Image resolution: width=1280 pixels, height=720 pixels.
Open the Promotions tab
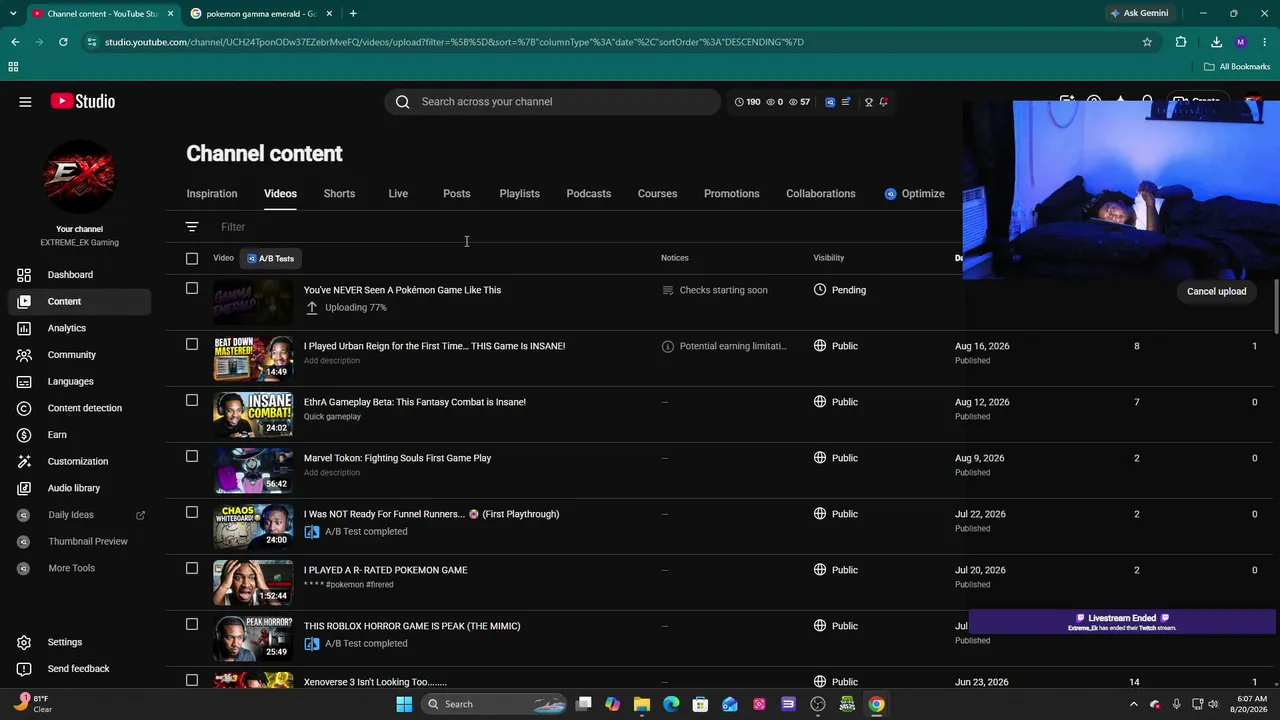pyautogui.click(x=731, y=194)
